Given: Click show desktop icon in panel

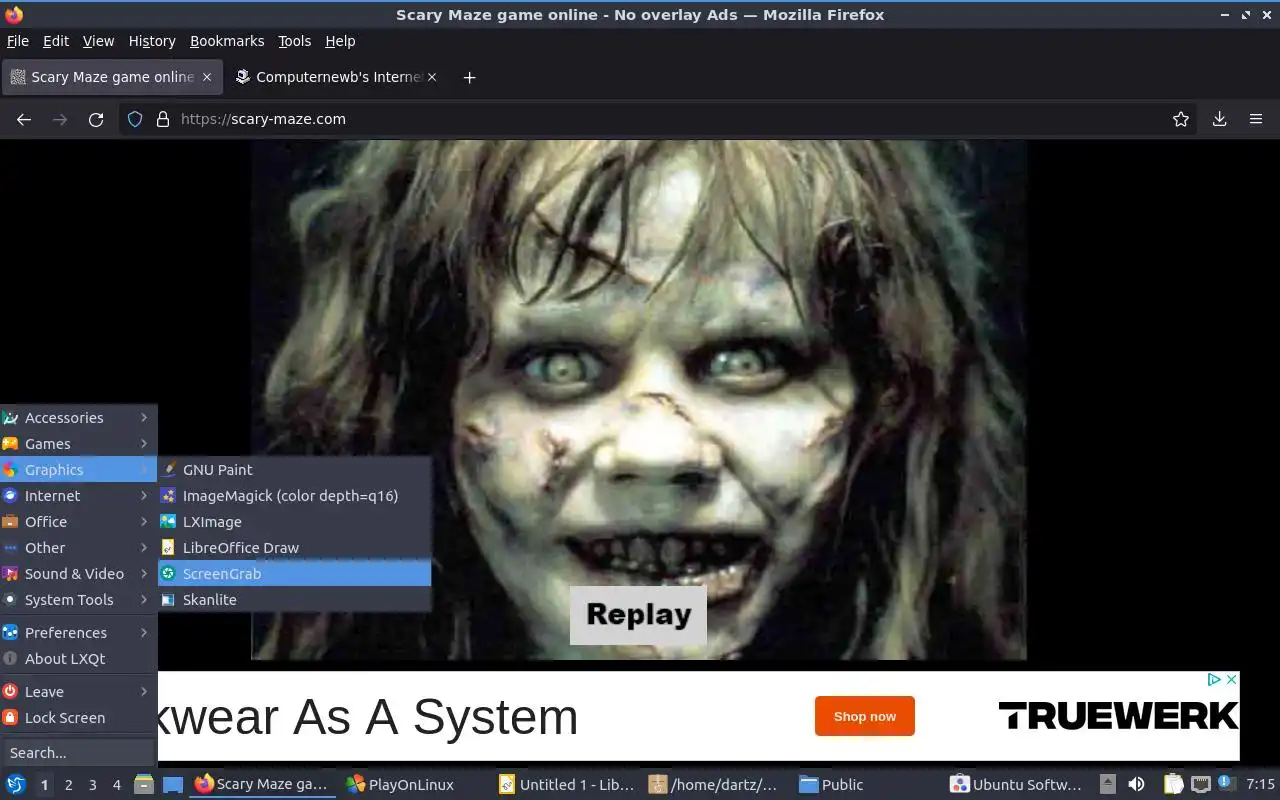Looking at the screenshot, I should (172, 785).
